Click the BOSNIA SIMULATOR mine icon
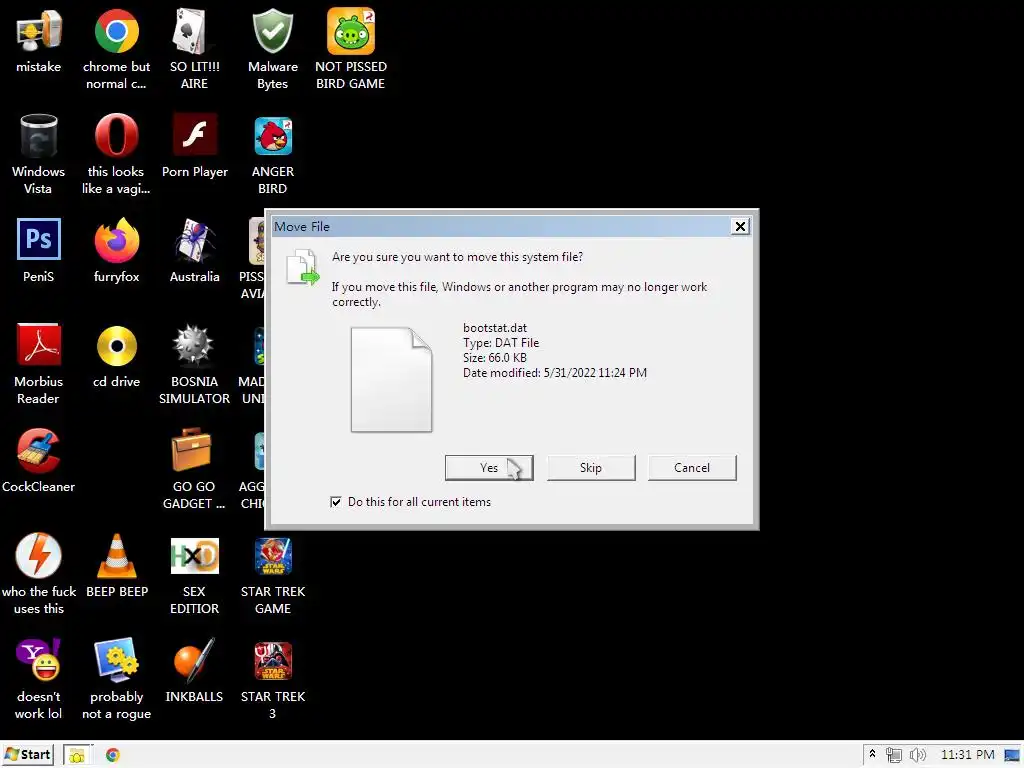This screenshot has width=1024, height=768. [x=193, y=344]
